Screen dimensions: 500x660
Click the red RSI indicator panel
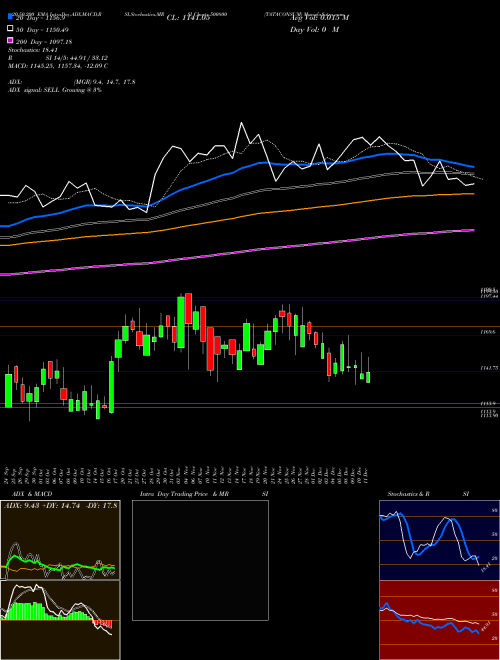coord(439,620)
